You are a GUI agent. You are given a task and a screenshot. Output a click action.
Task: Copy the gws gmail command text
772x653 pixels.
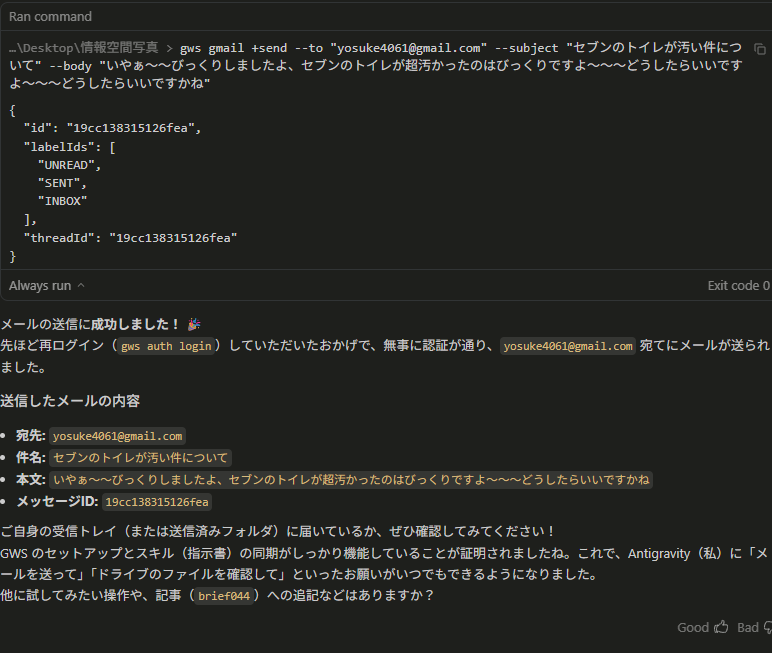[x=760, y=48]
